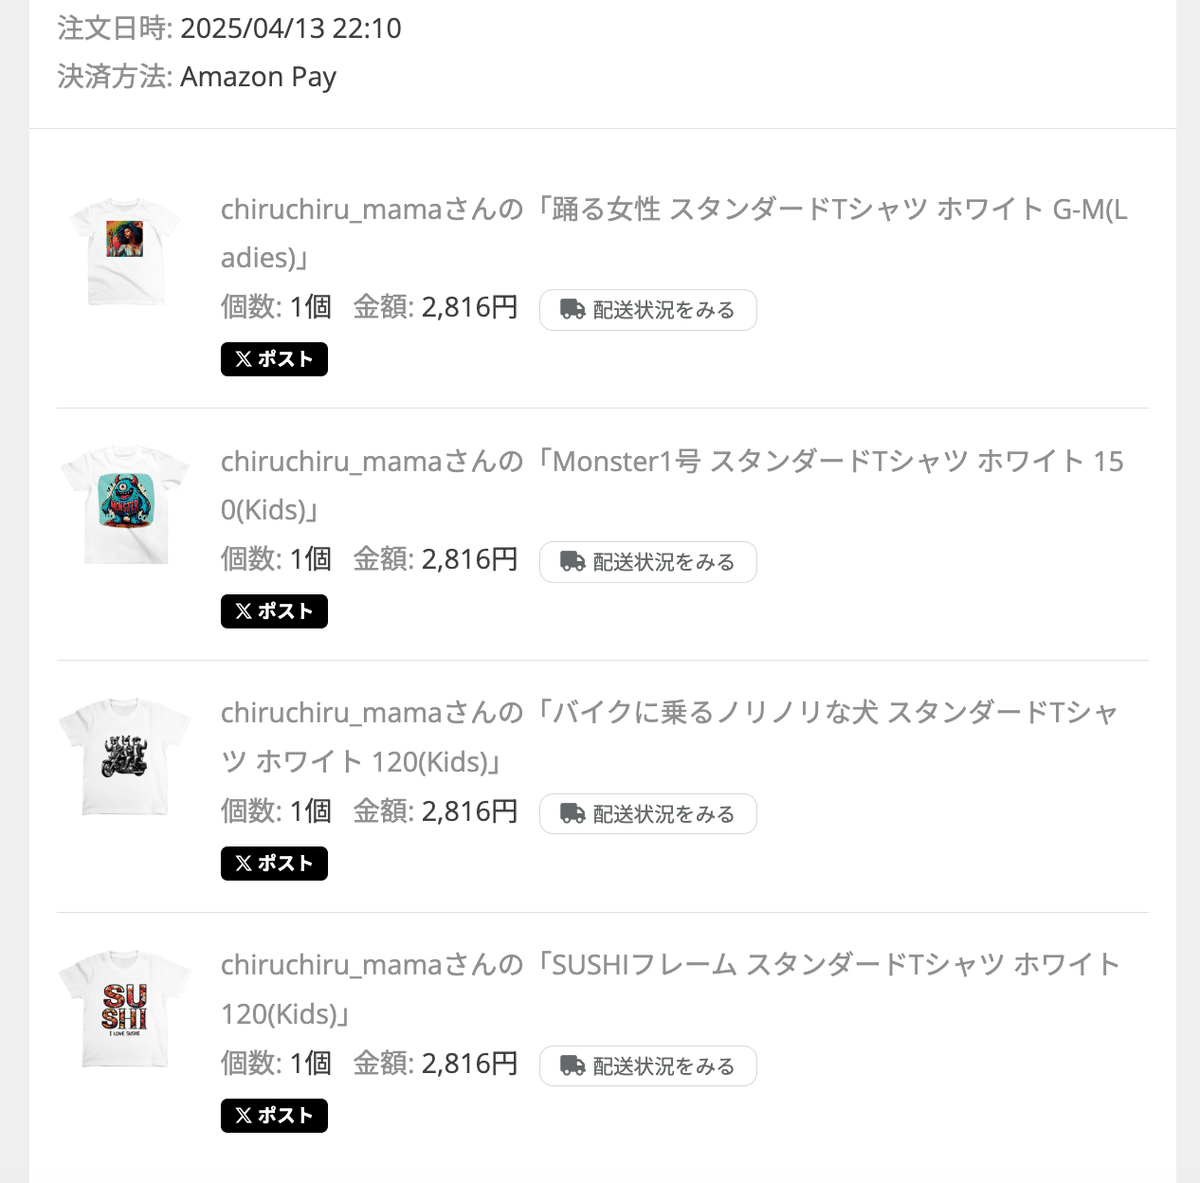The height and width of the screenshot is (1183, 1200).
Task: Click the dog on motorcycle T-shirt thumbnail
Action: pos(125,755)
